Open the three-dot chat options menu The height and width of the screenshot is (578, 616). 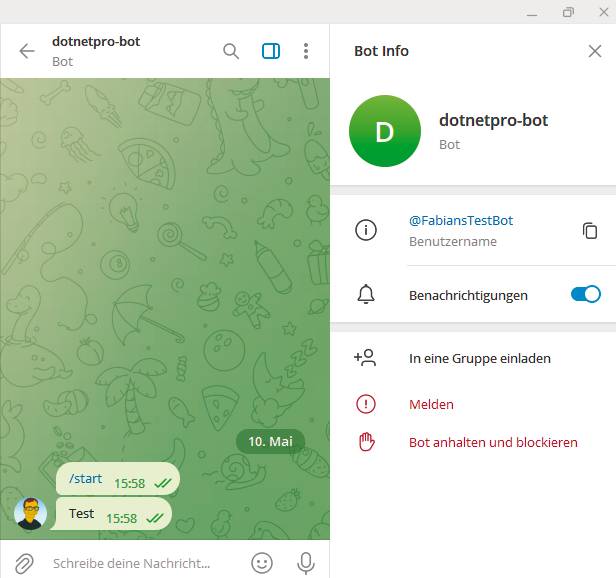(306, 51)
